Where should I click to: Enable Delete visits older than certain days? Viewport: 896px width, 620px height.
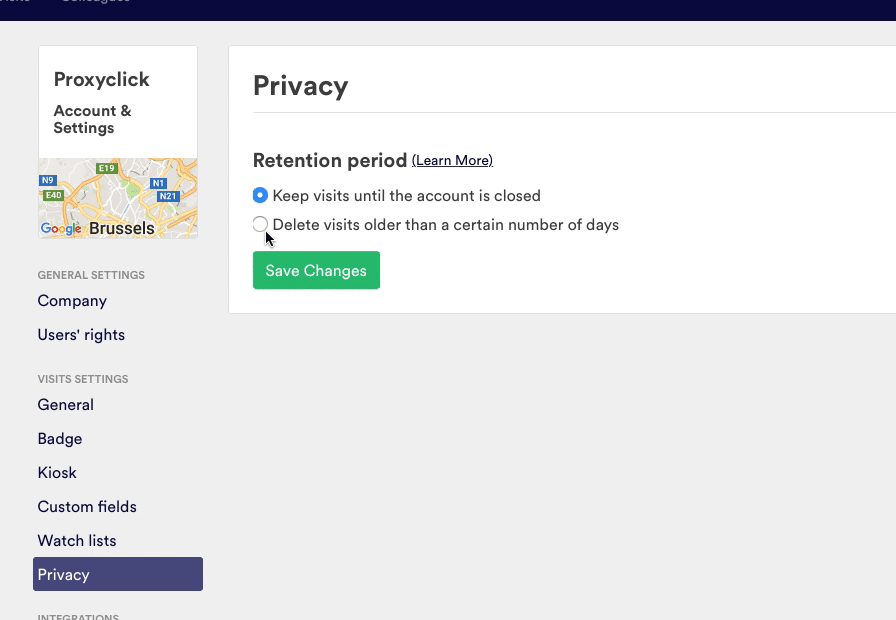coord(260,225)
